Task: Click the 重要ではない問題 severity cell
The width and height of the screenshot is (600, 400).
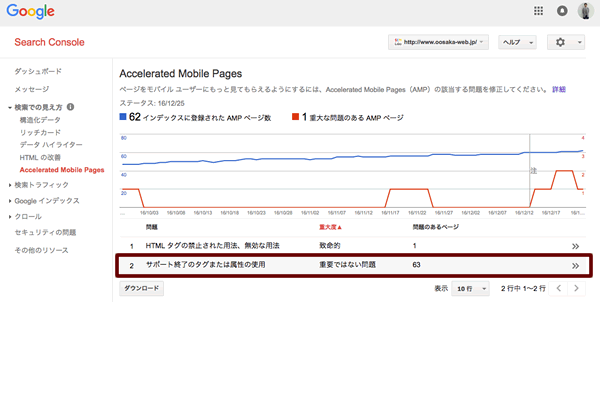Action: click(x=347, y=264)
